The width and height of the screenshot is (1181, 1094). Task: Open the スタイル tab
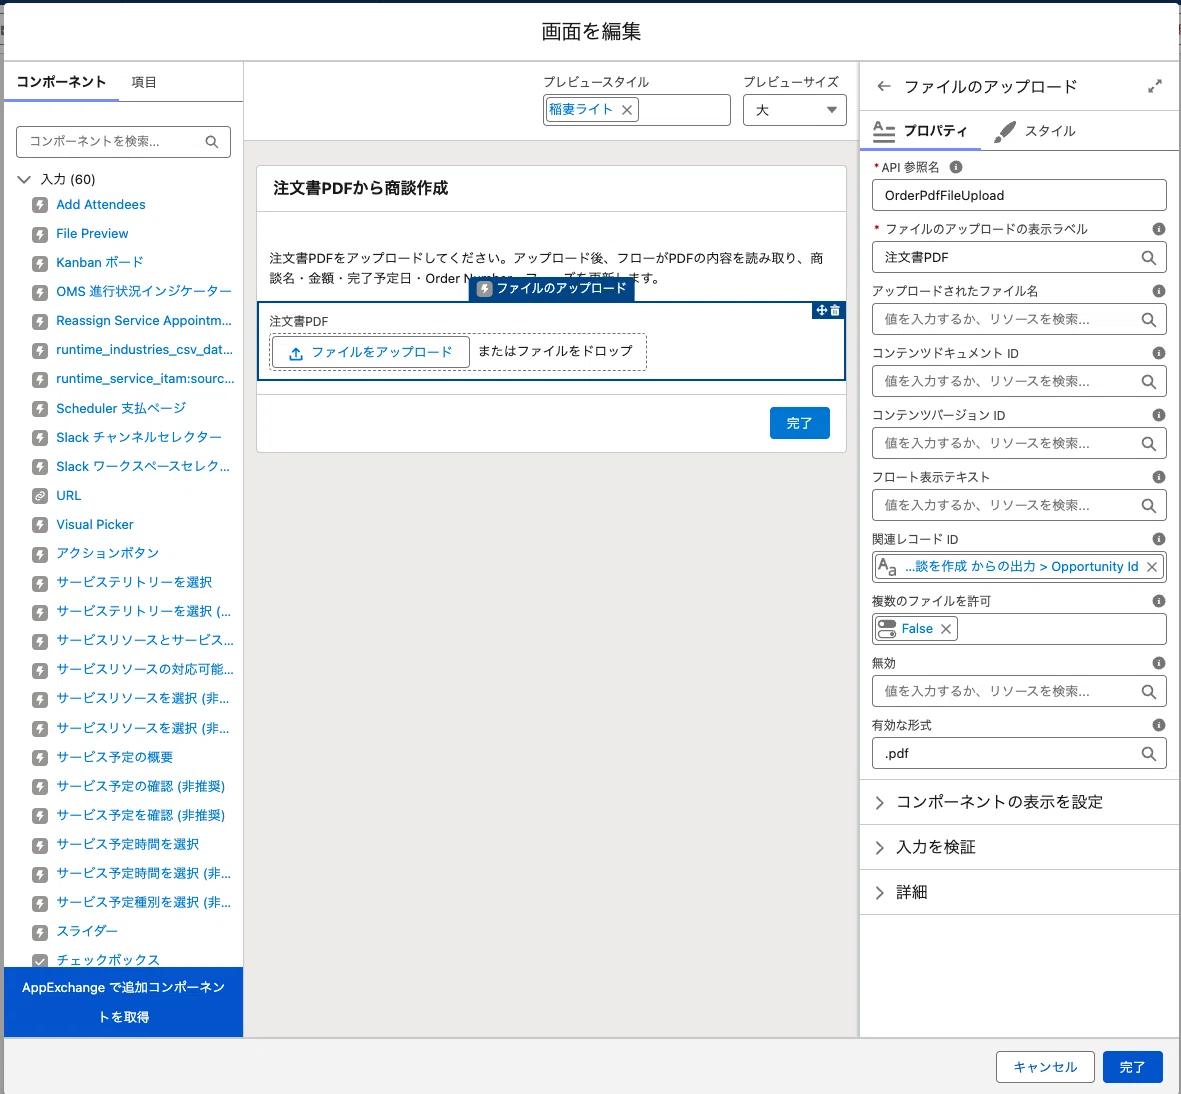coord(1035,131)
